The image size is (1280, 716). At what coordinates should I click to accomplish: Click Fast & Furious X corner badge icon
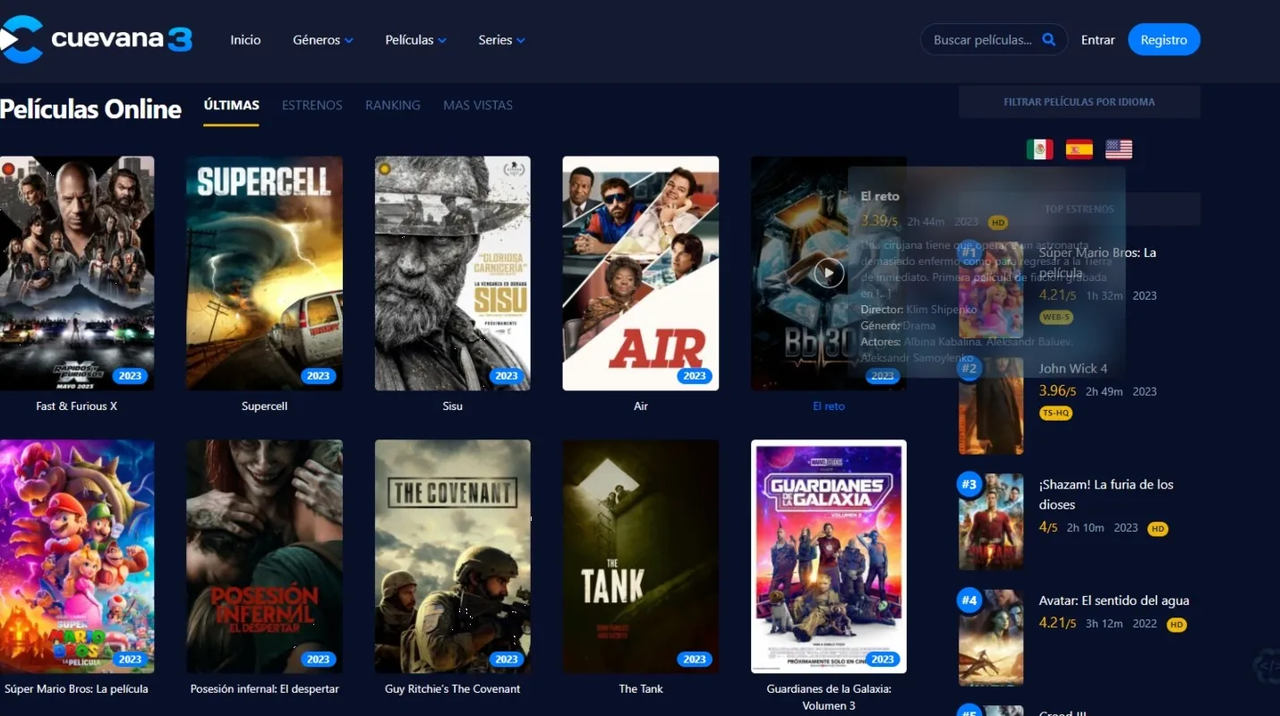(8, 168)
